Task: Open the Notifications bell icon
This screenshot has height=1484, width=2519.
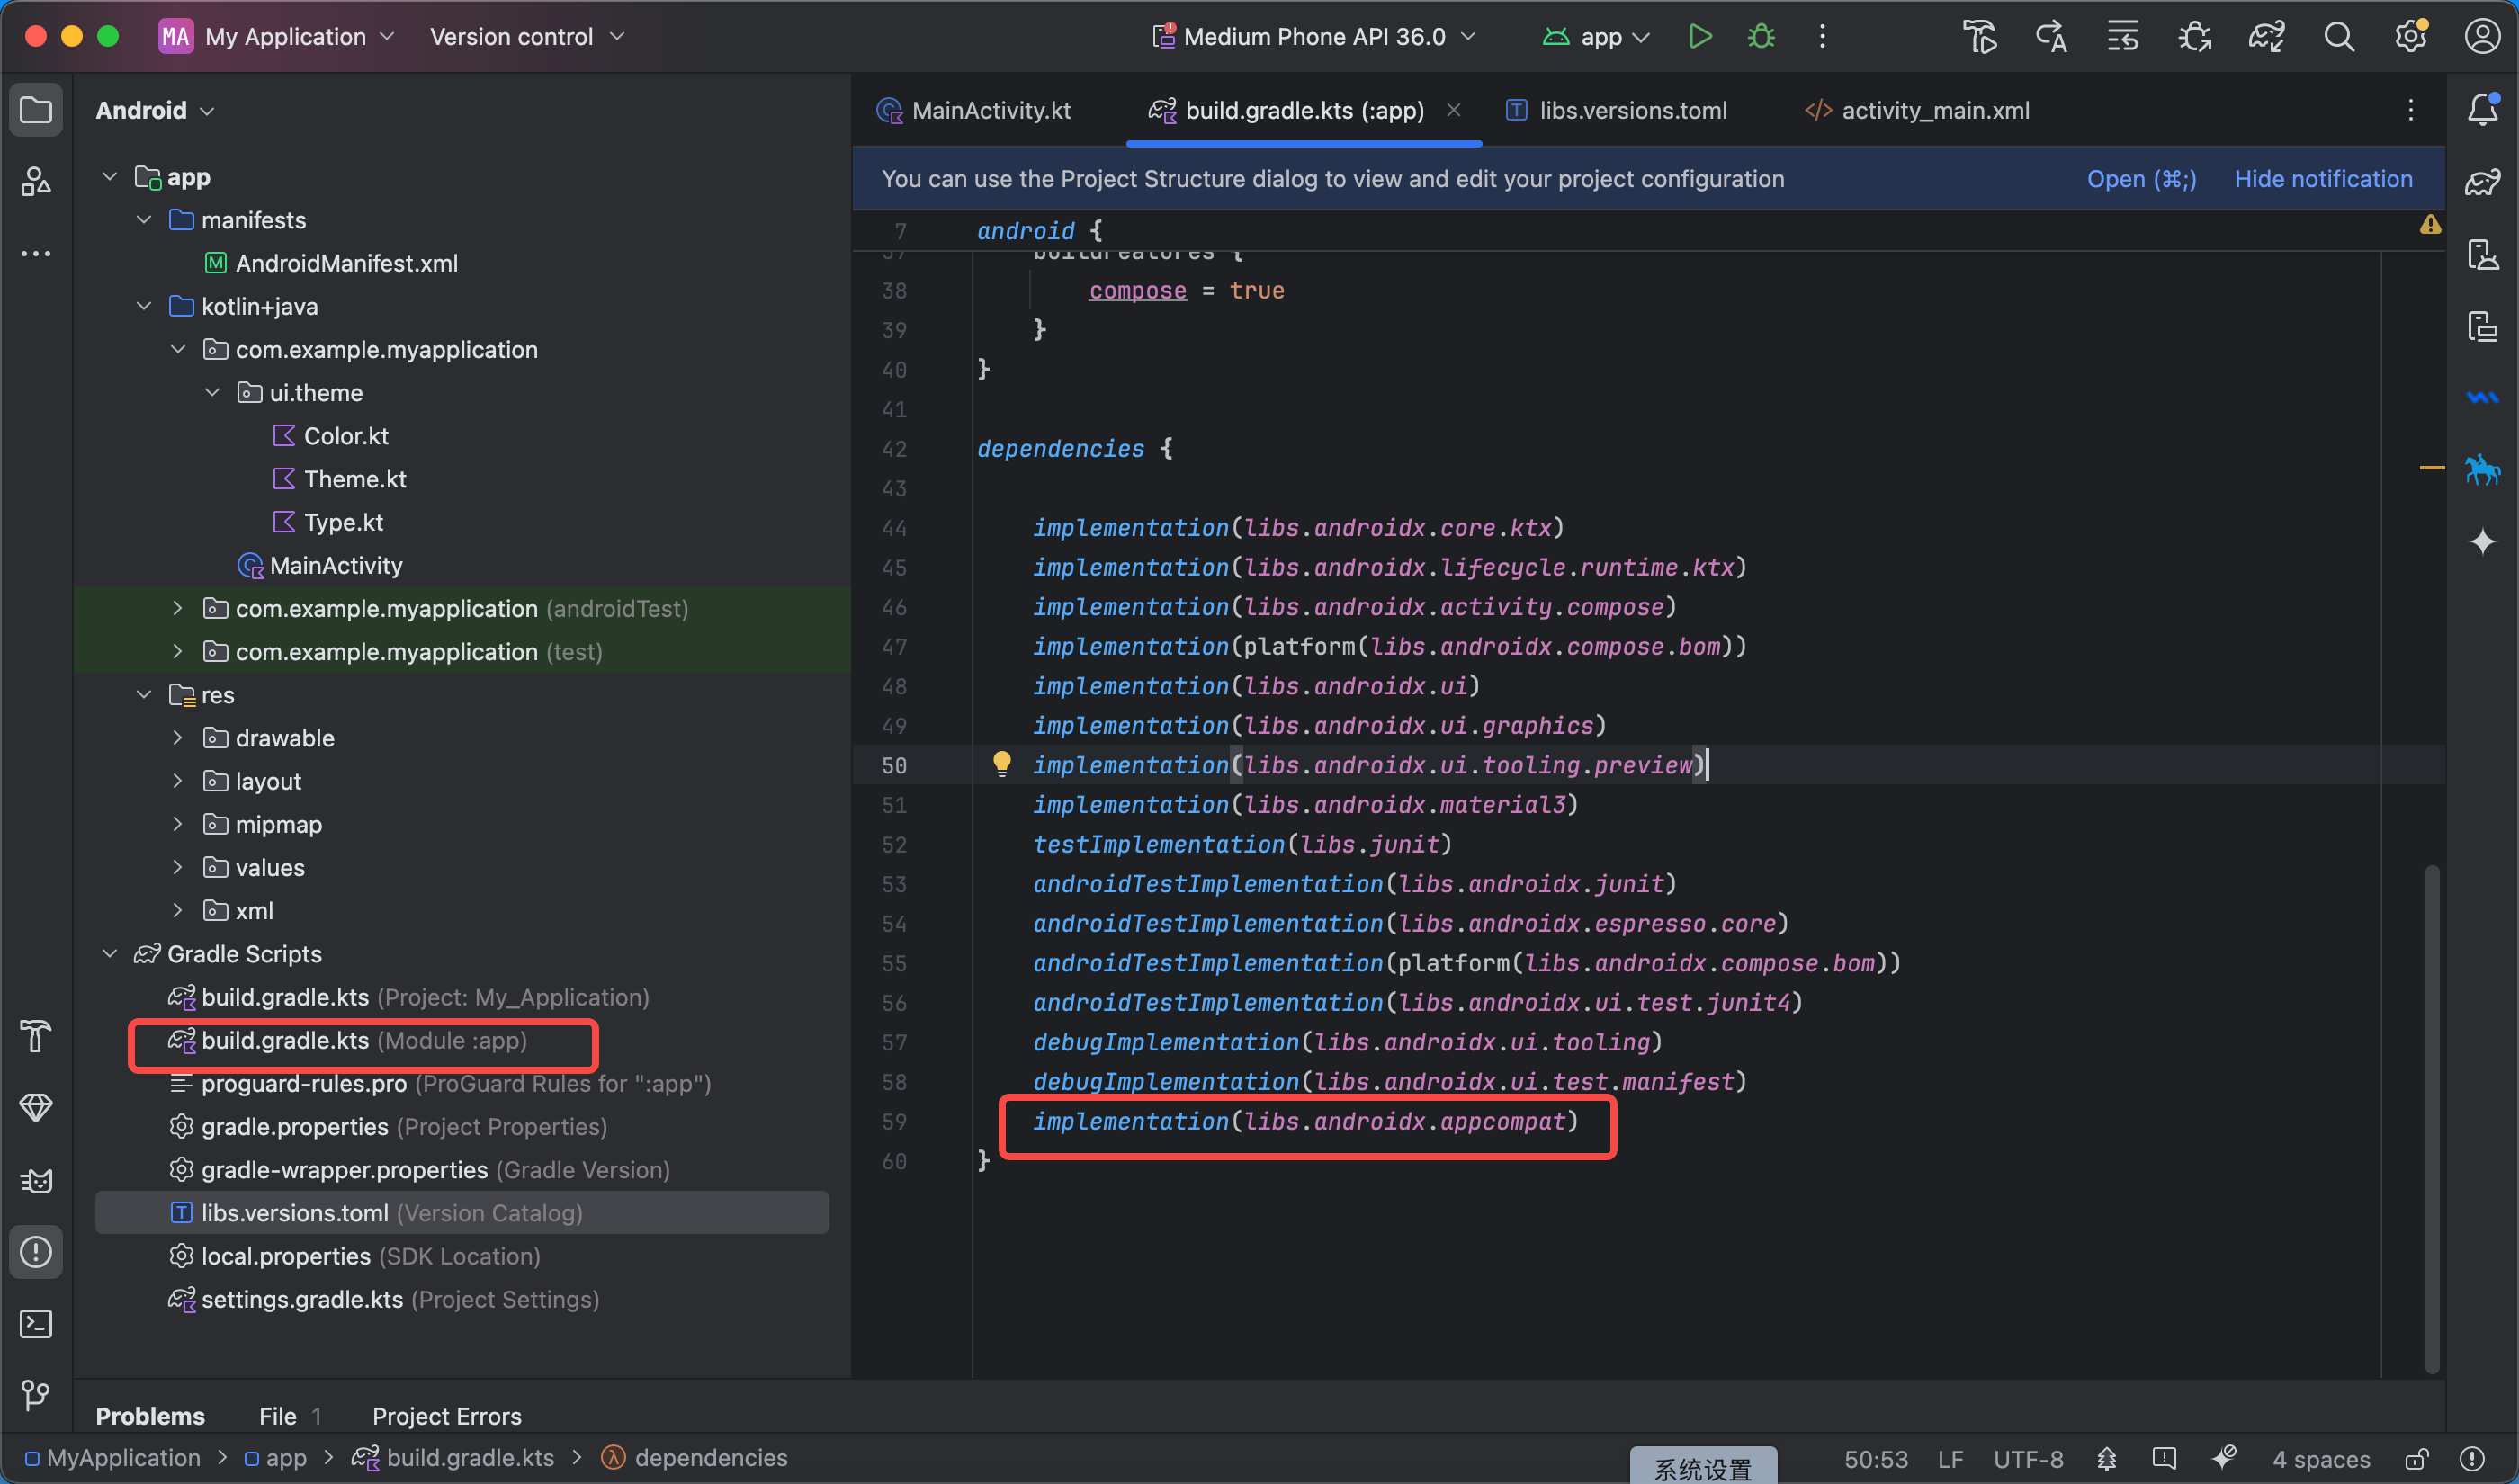Action: [x=2482, y=109]
